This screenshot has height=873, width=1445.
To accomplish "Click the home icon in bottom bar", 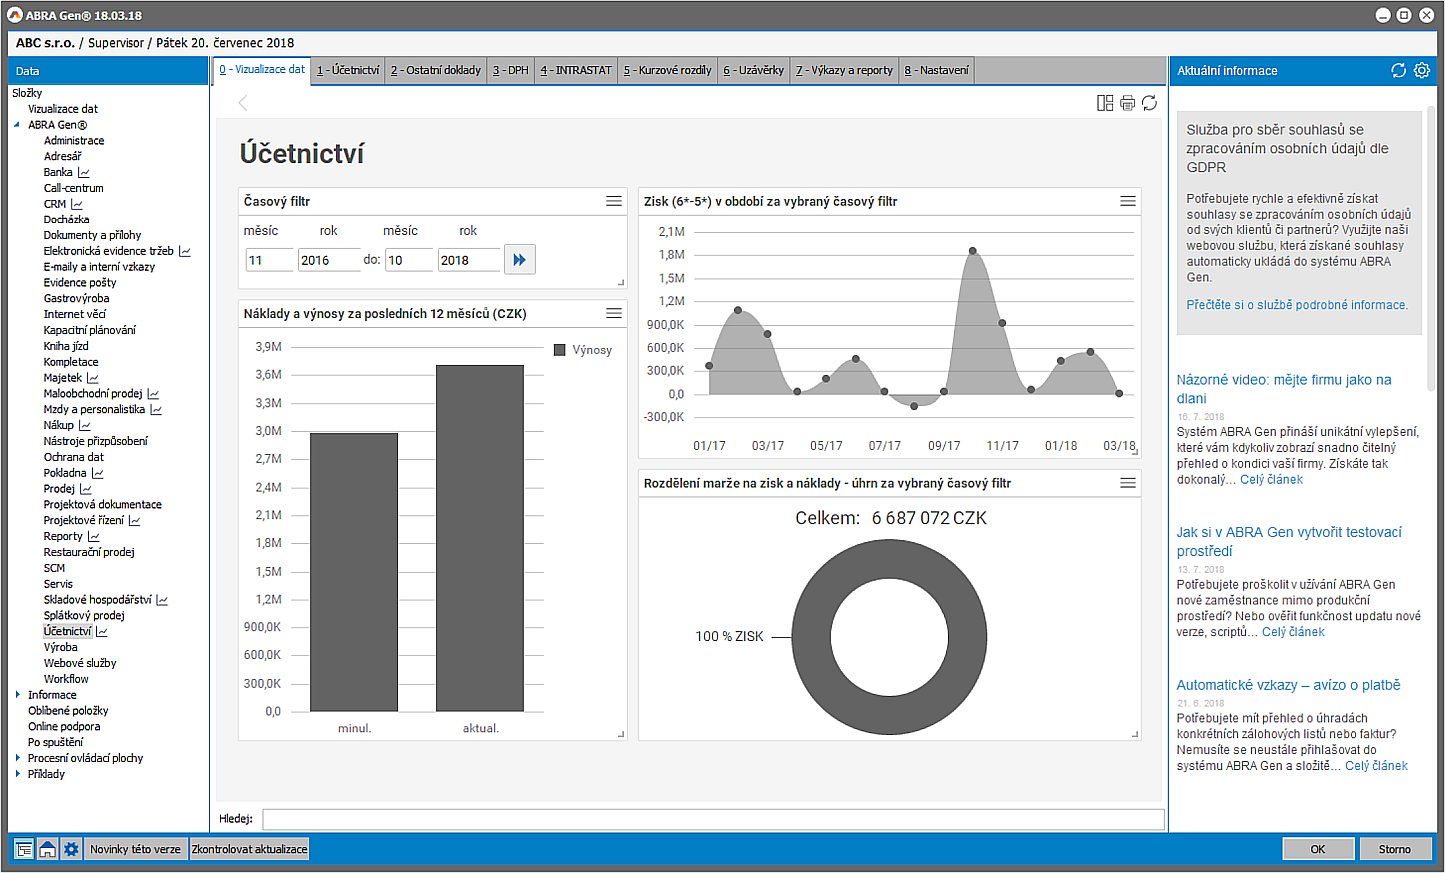I will coord(47,849).
